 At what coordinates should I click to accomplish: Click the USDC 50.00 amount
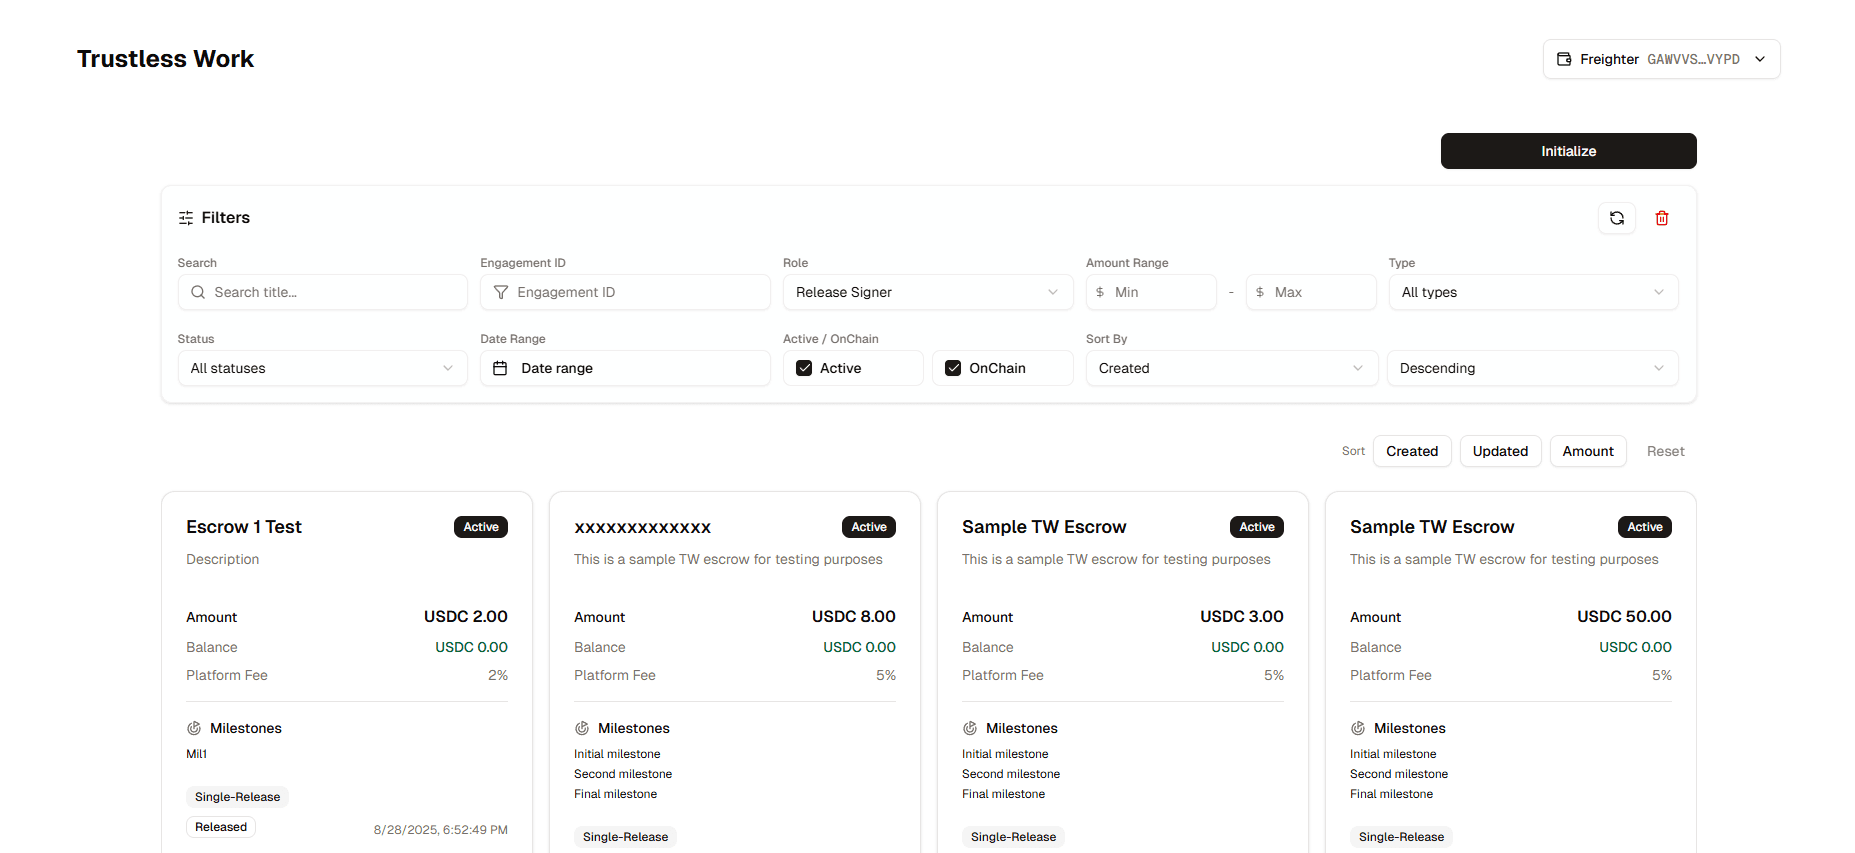coord(1624,617)
